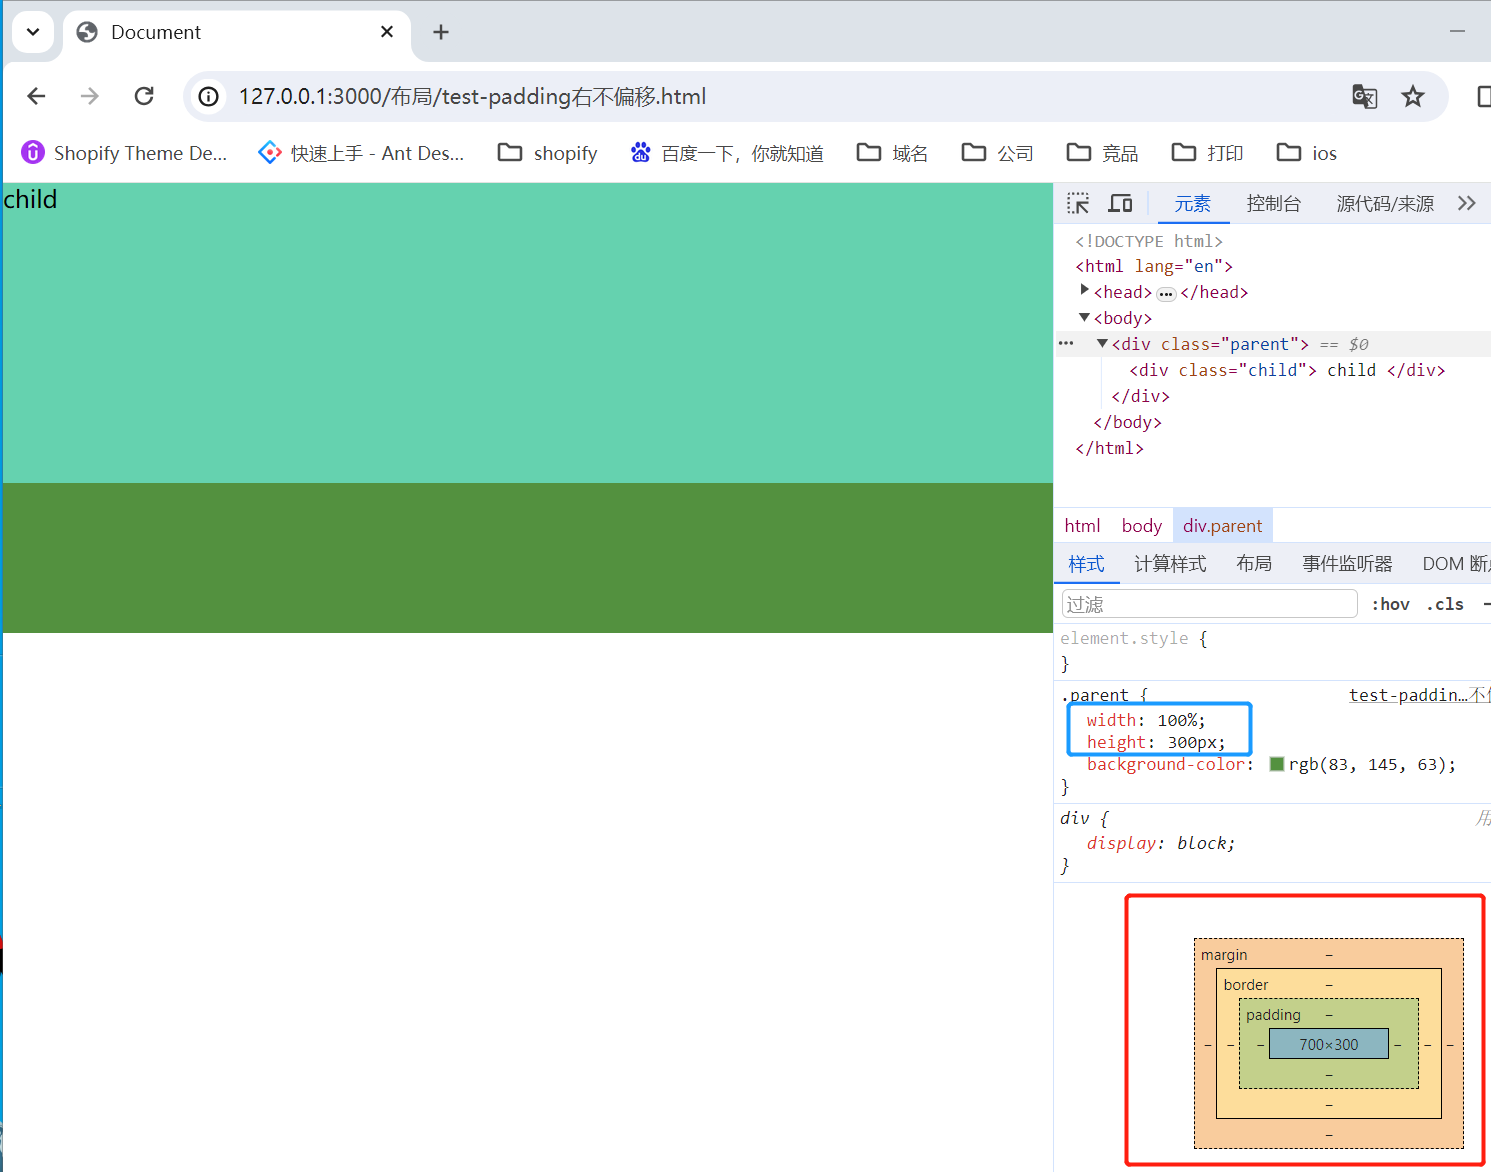This screenshot has width=1491, height=1172.
Task: Click the back navigation arrow
Action: [x=36, y=95]
